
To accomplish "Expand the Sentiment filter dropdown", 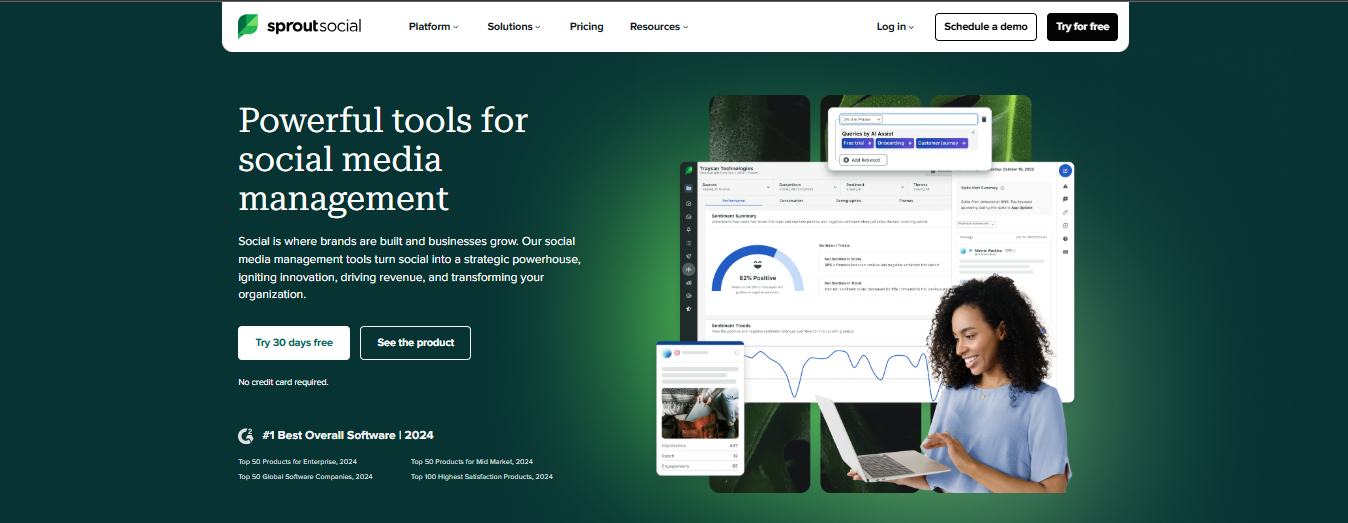I will coord(875,186).
